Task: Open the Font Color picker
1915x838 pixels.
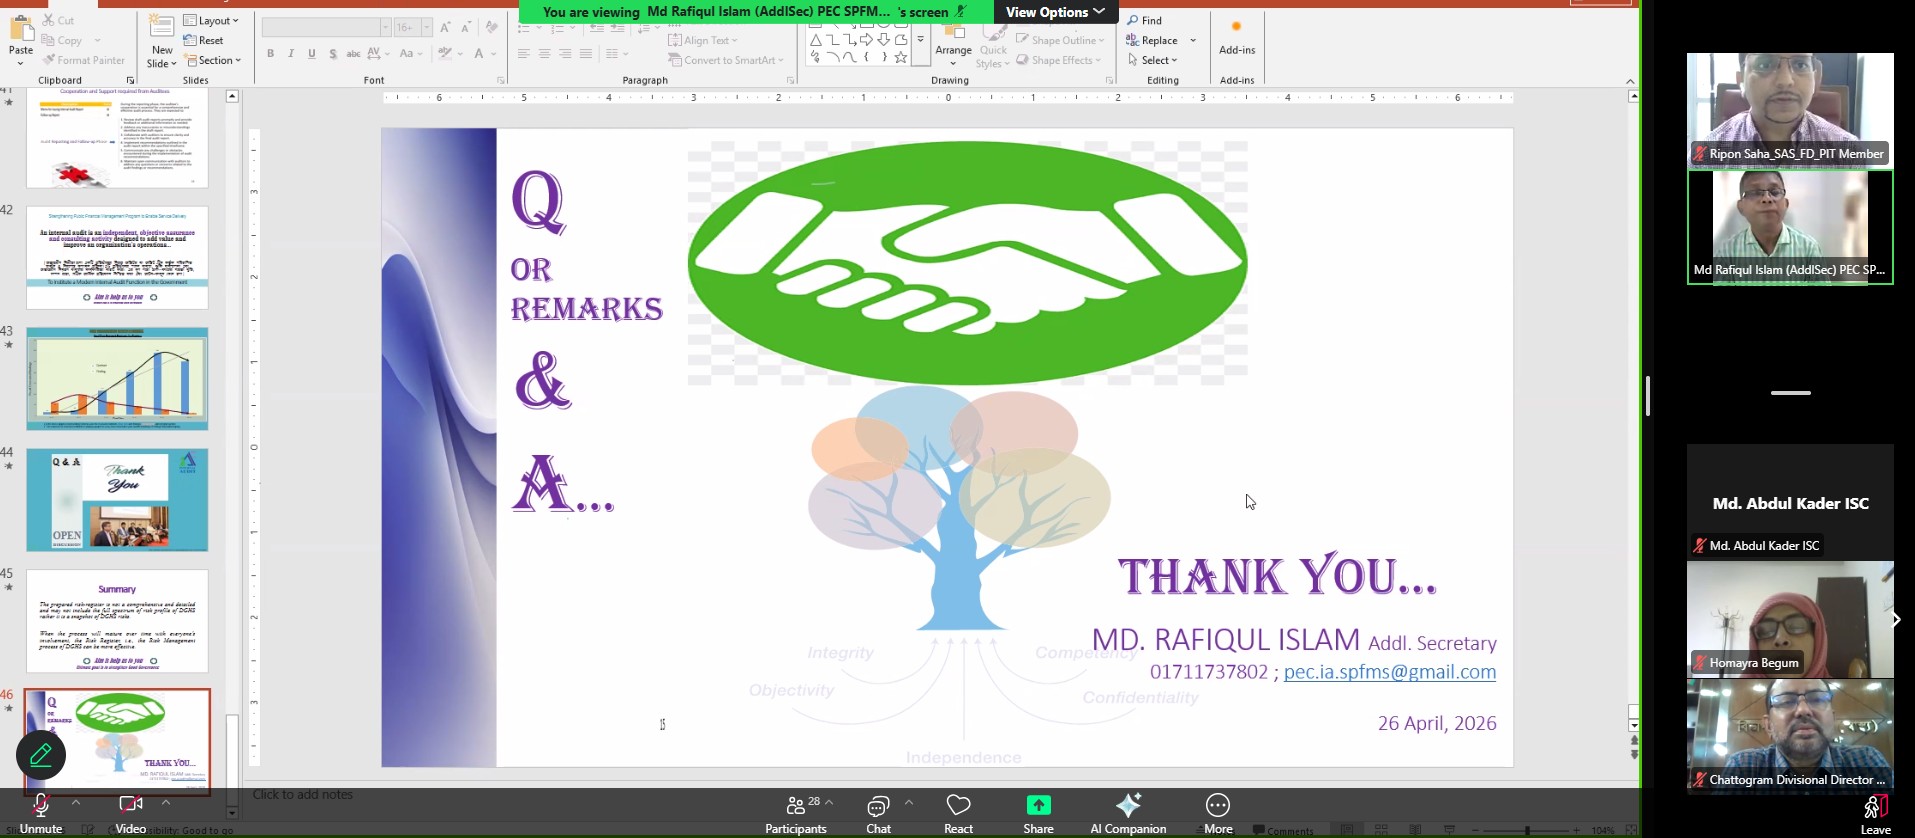Action: [x=484, y=54]
